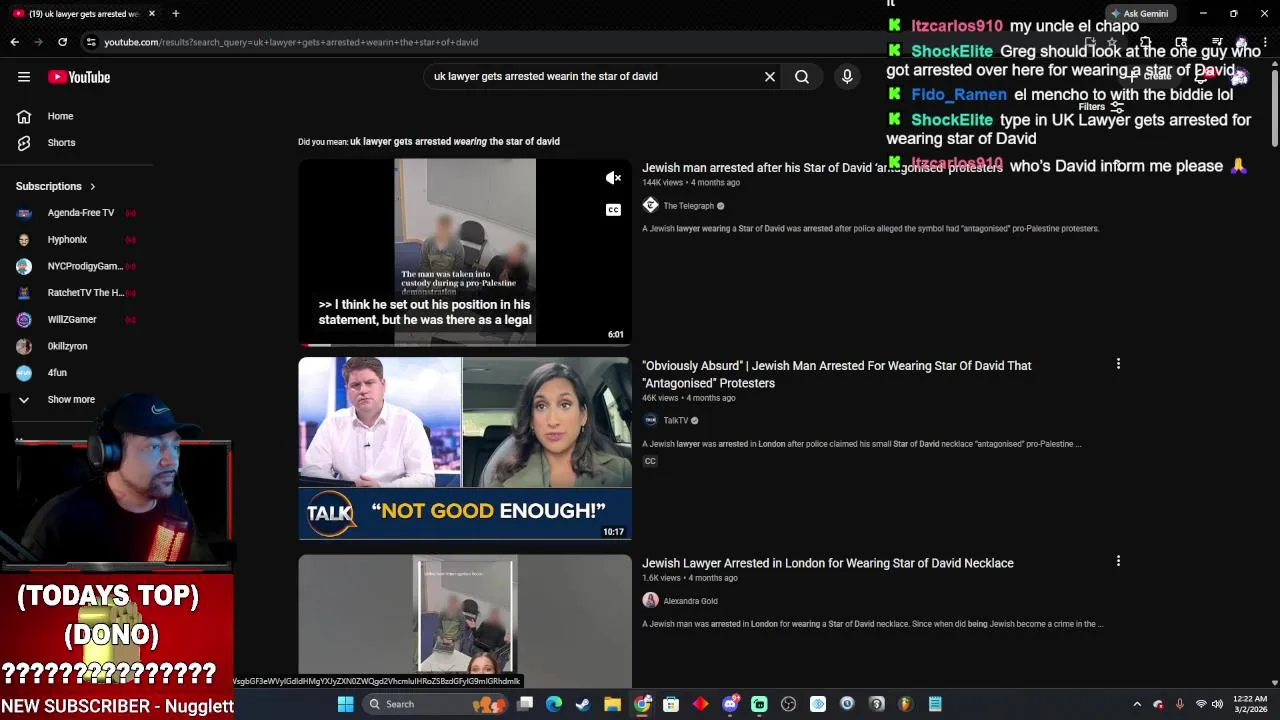The image size is (1280, 720).
Task: Open the TalkTV 'Not Good Enough' thumbnail
Action: [465, 448]
